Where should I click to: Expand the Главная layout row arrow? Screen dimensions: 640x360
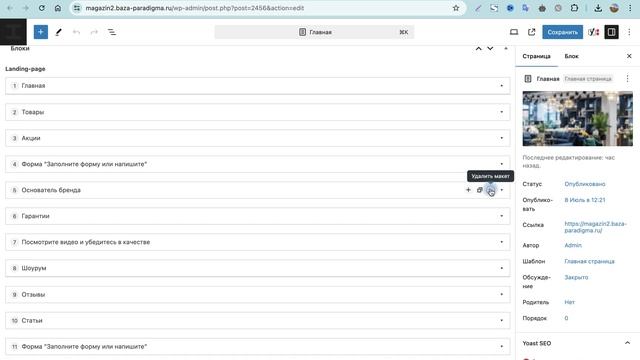pyautogui.click(x=502, y=86)
